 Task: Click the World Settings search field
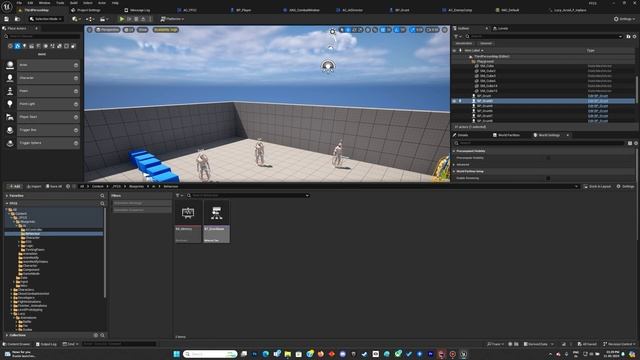click(540, 143)
